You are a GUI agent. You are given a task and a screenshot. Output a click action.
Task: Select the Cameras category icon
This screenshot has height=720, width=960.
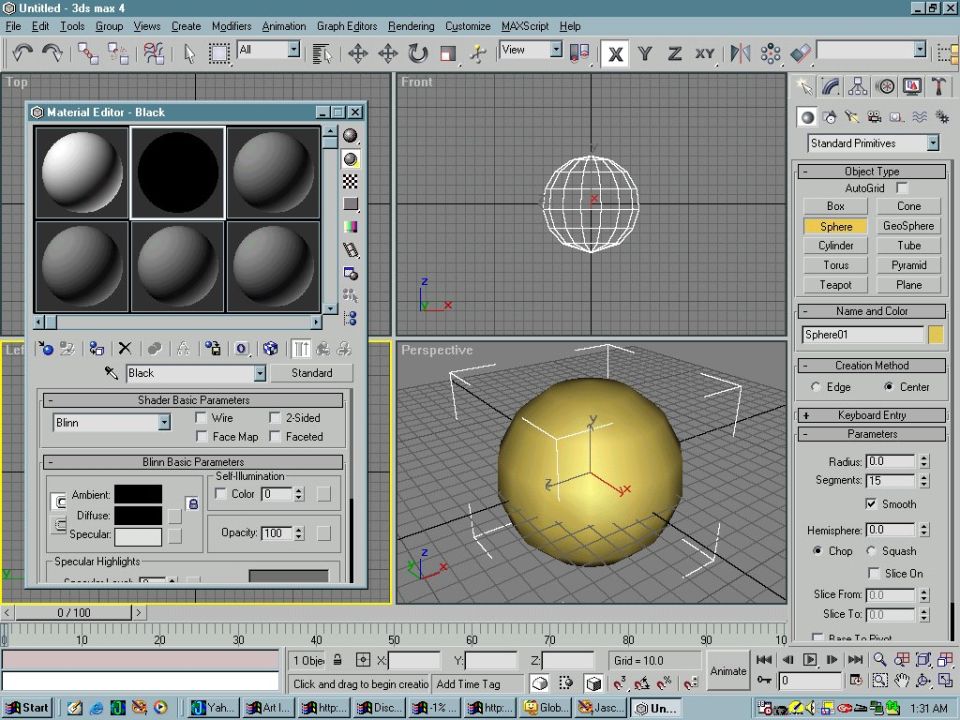(874, 117)
